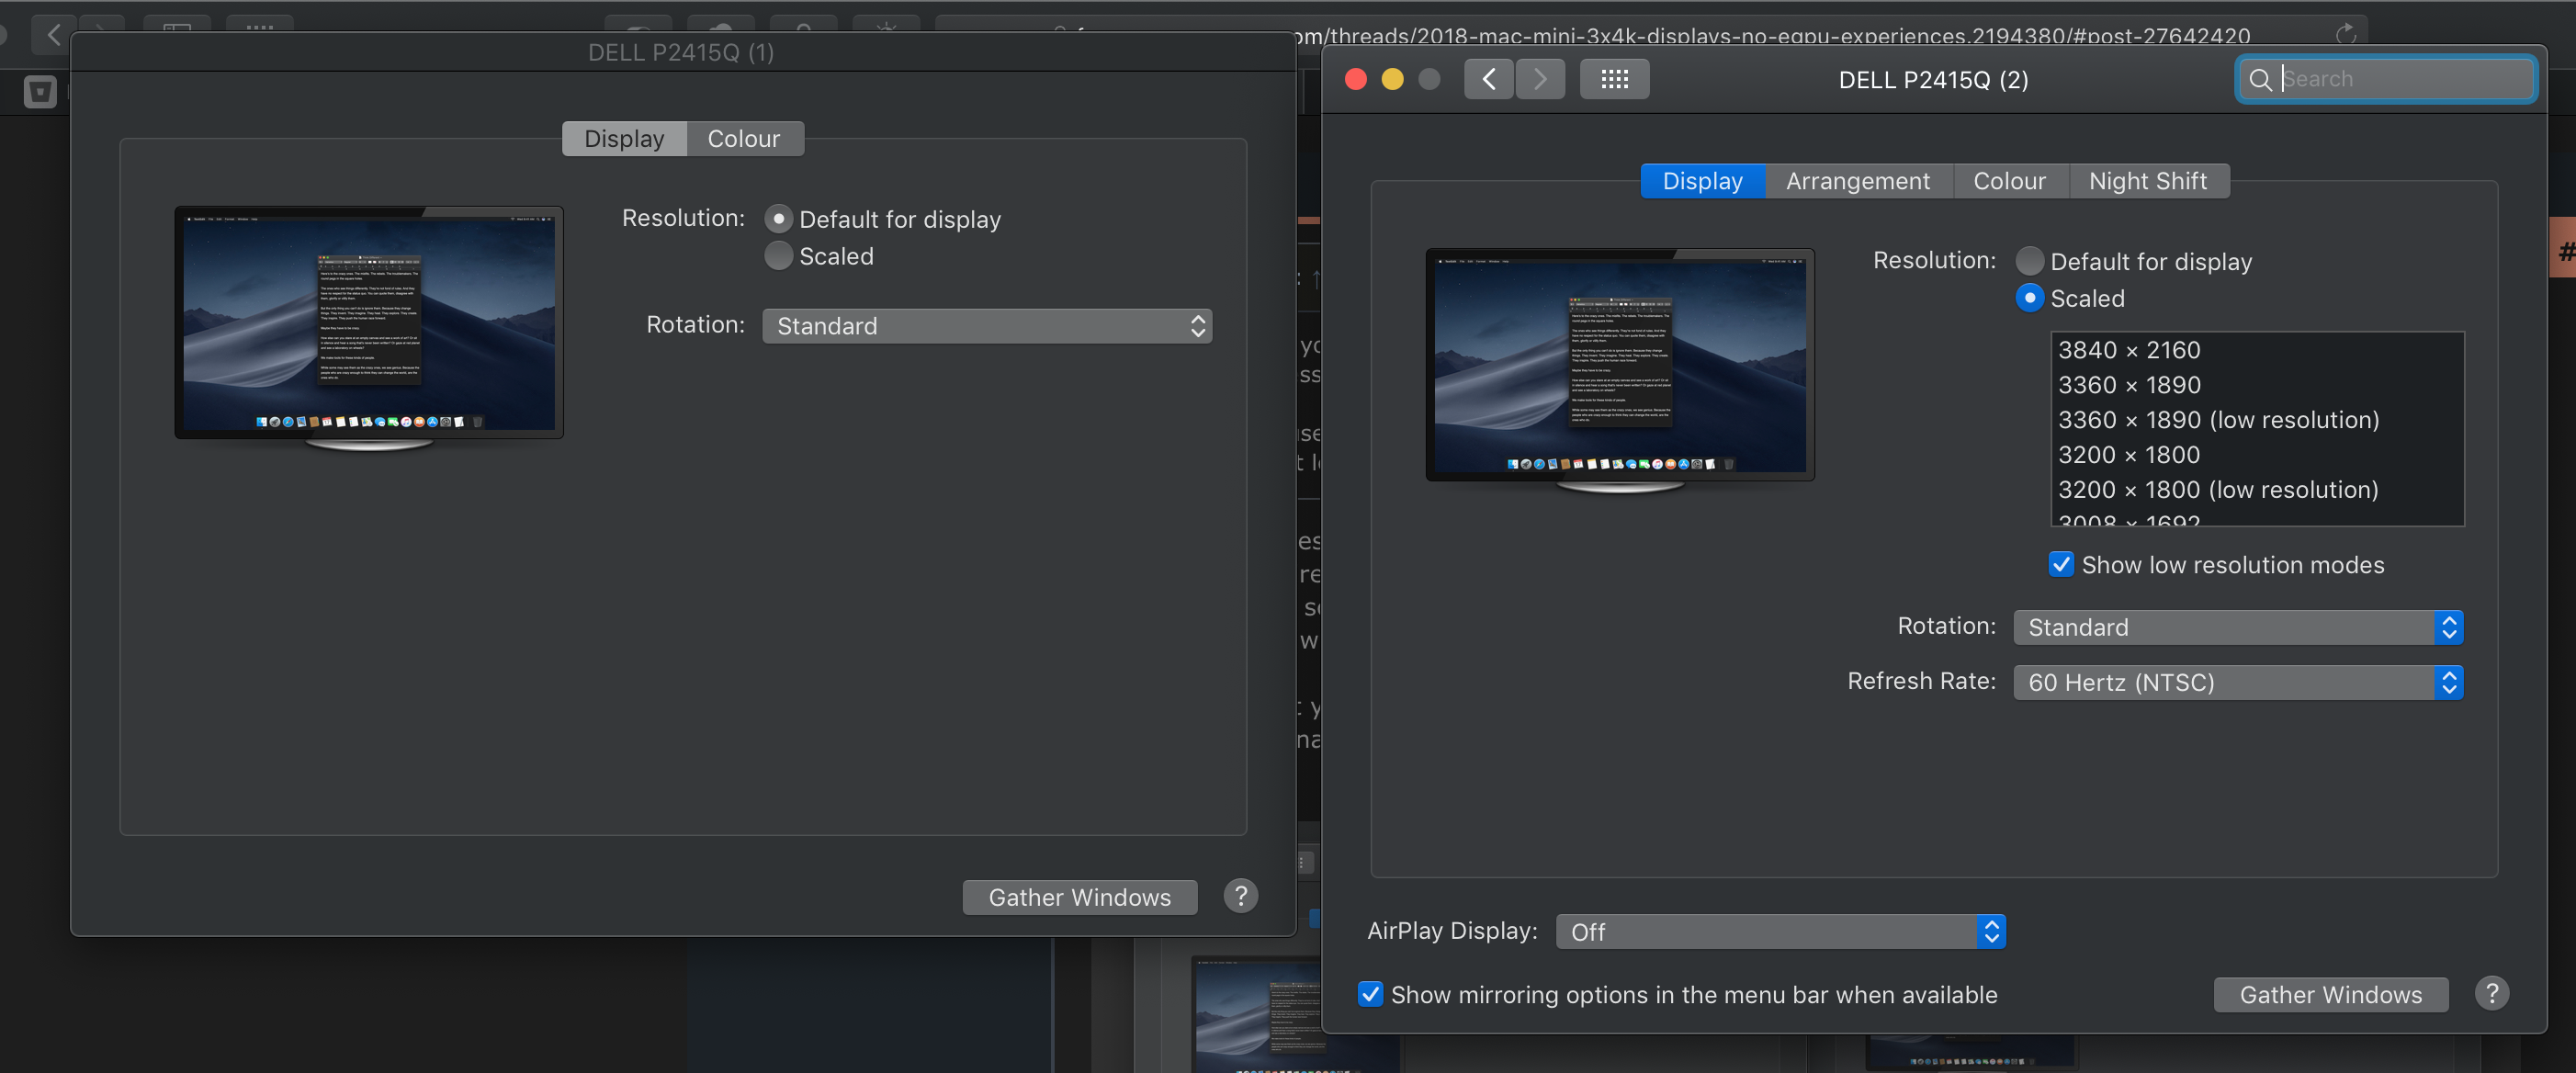Go forward in DELL P2415Q (2) window
Image resolution: width=2576 pixels, height=1073 pixels.
(1540, 79)
